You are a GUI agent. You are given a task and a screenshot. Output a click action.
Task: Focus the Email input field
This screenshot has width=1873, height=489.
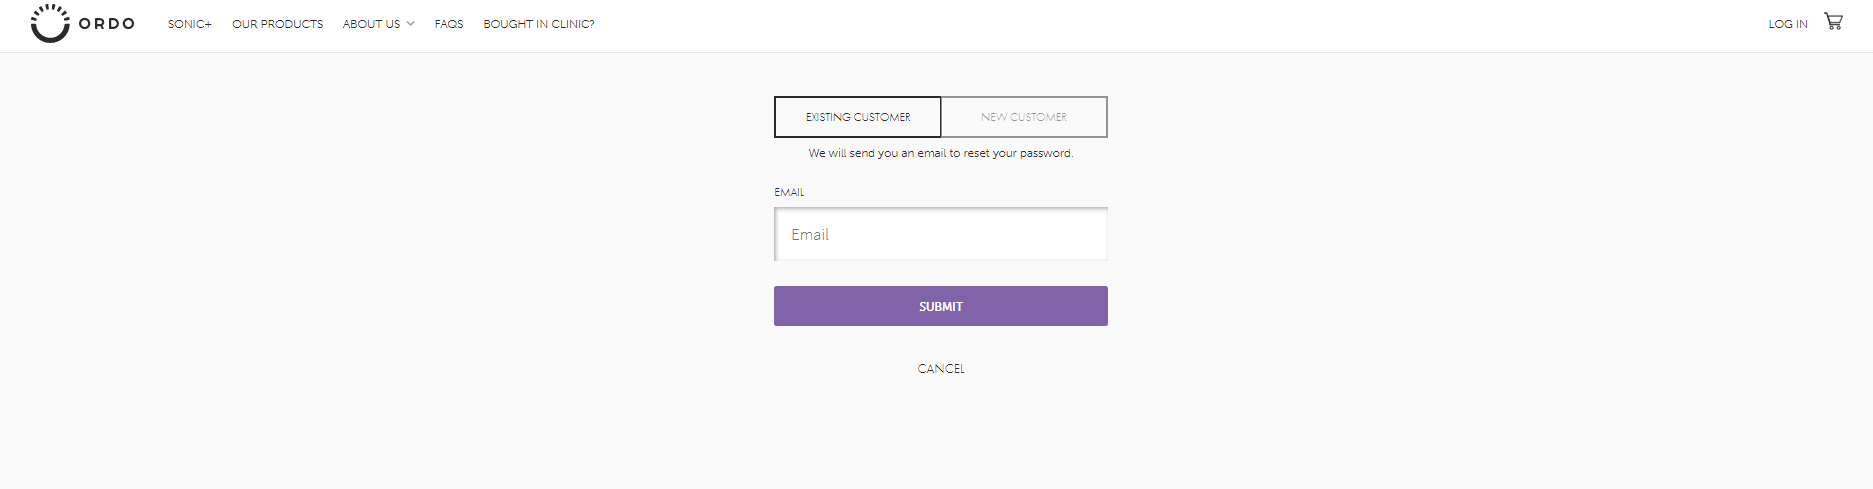[941, 234]
